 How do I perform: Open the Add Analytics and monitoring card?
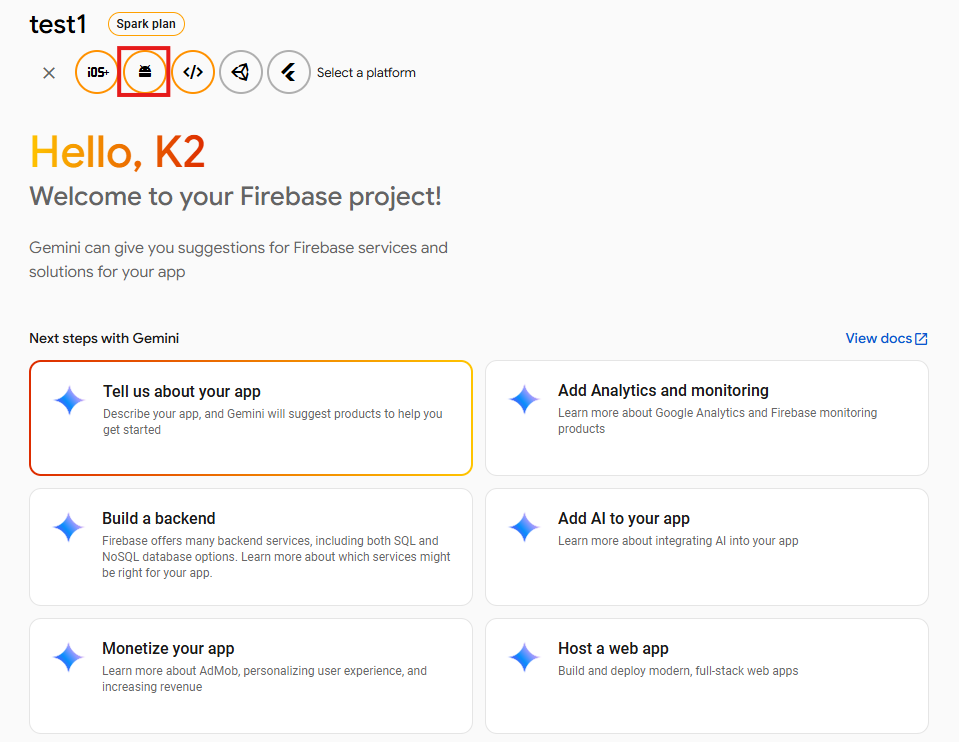point(706,417)
